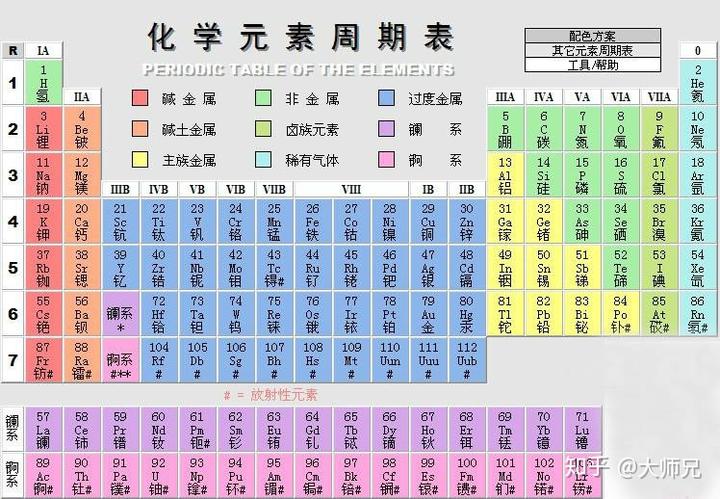Click the Carbon (6 C) element cell

543,129
